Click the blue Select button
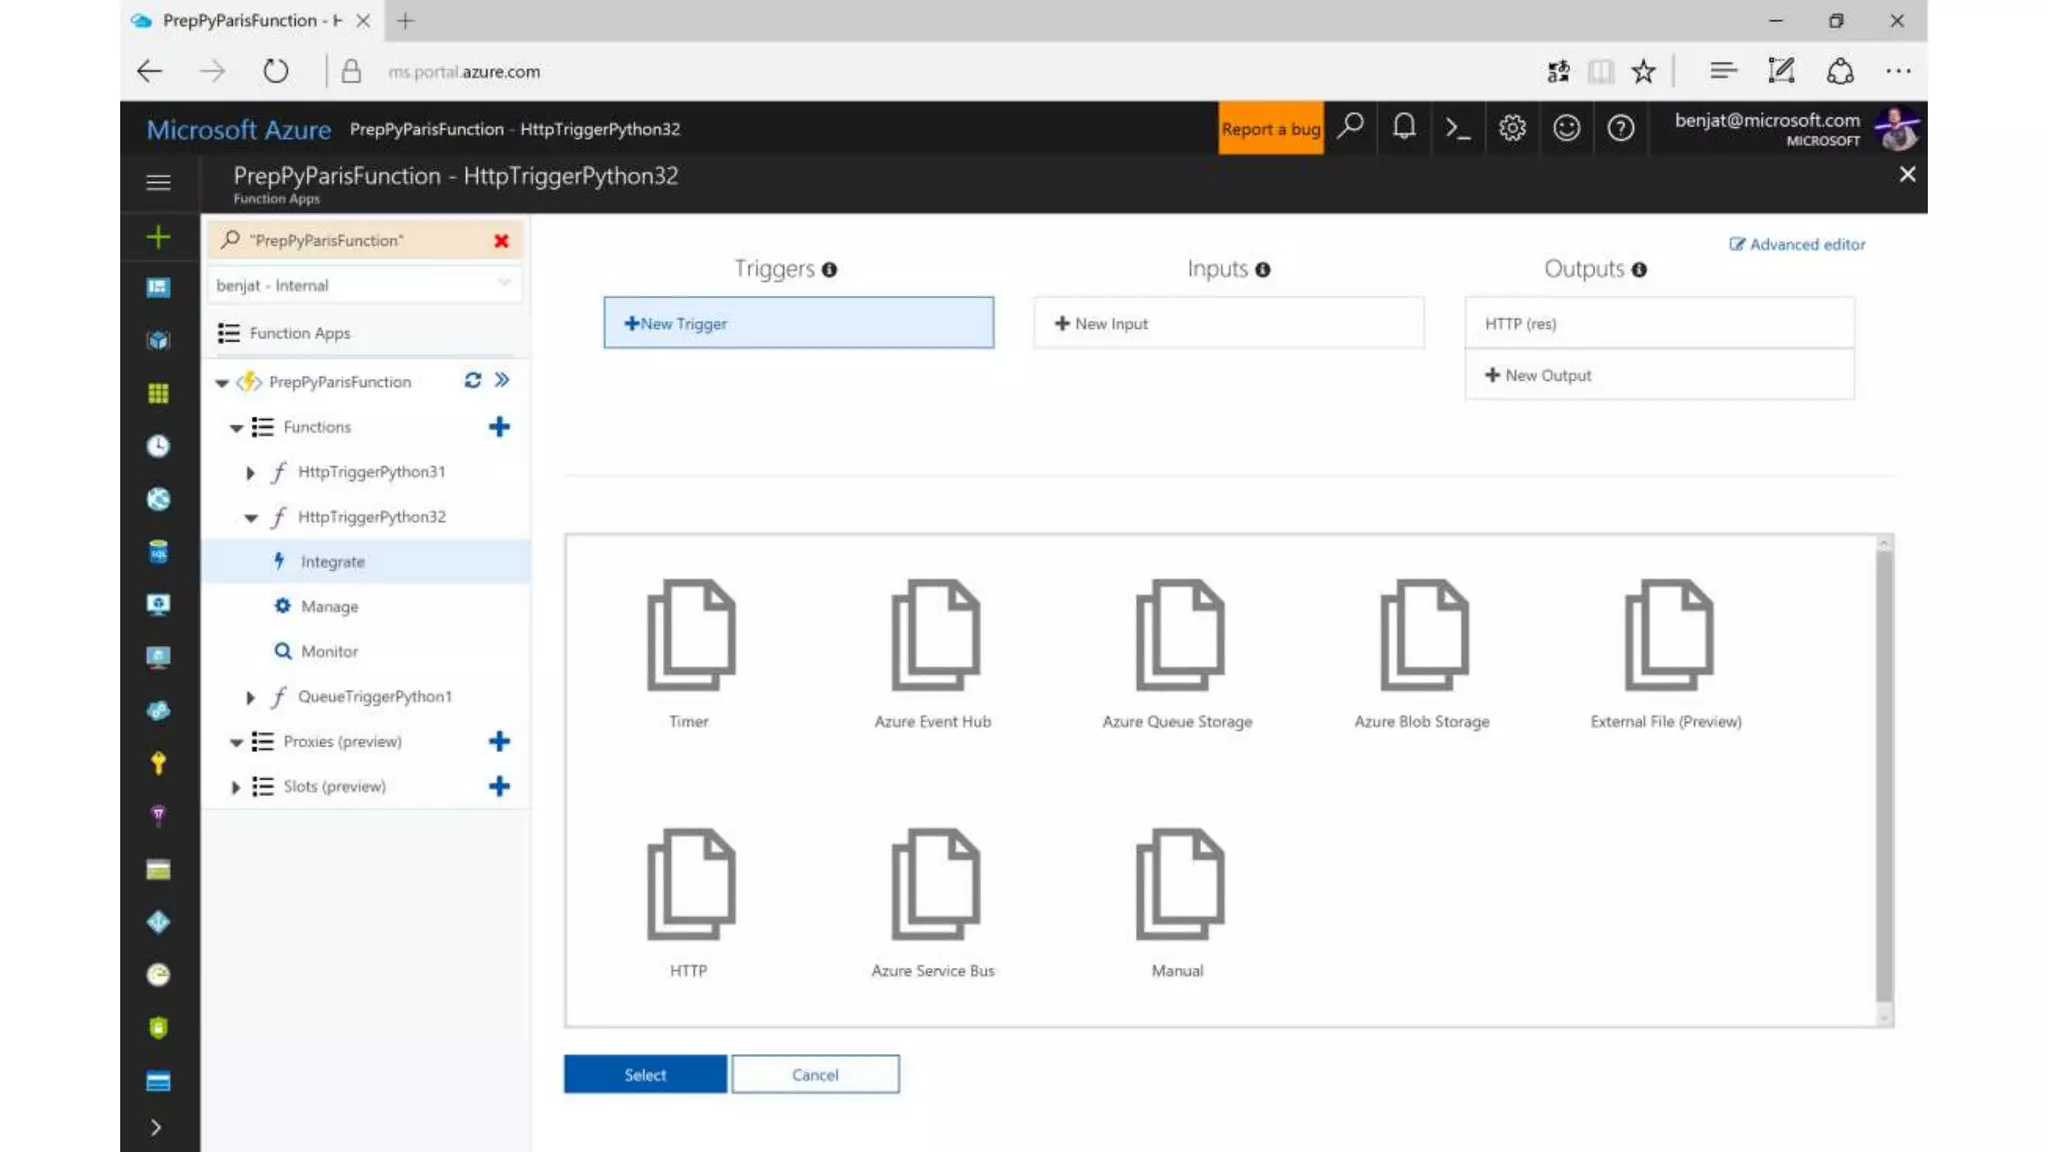This screenshot has height=1152, width=2048. 645,1074
